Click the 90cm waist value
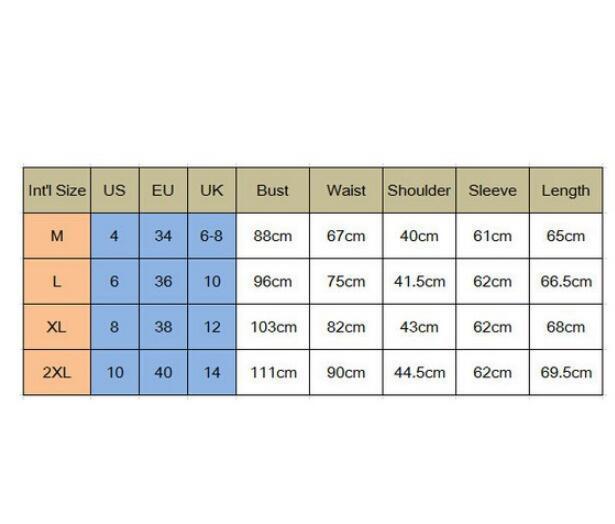615x524 pixels. pyautogui.click(x=346, y=372)
